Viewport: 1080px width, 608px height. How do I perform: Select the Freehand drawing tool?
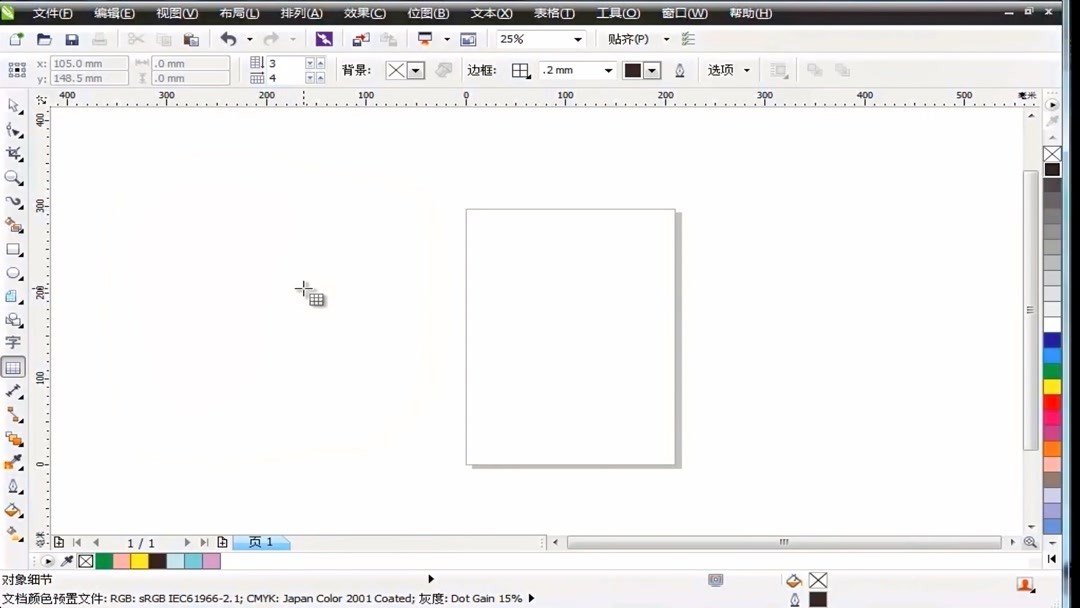14,202
